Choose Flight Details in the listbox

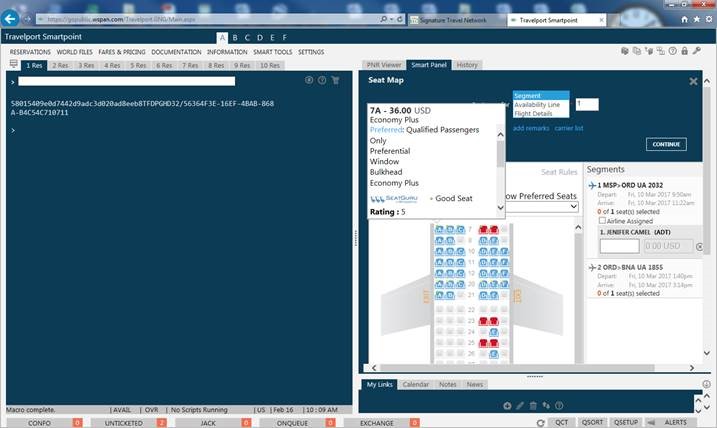pos(541,113)
